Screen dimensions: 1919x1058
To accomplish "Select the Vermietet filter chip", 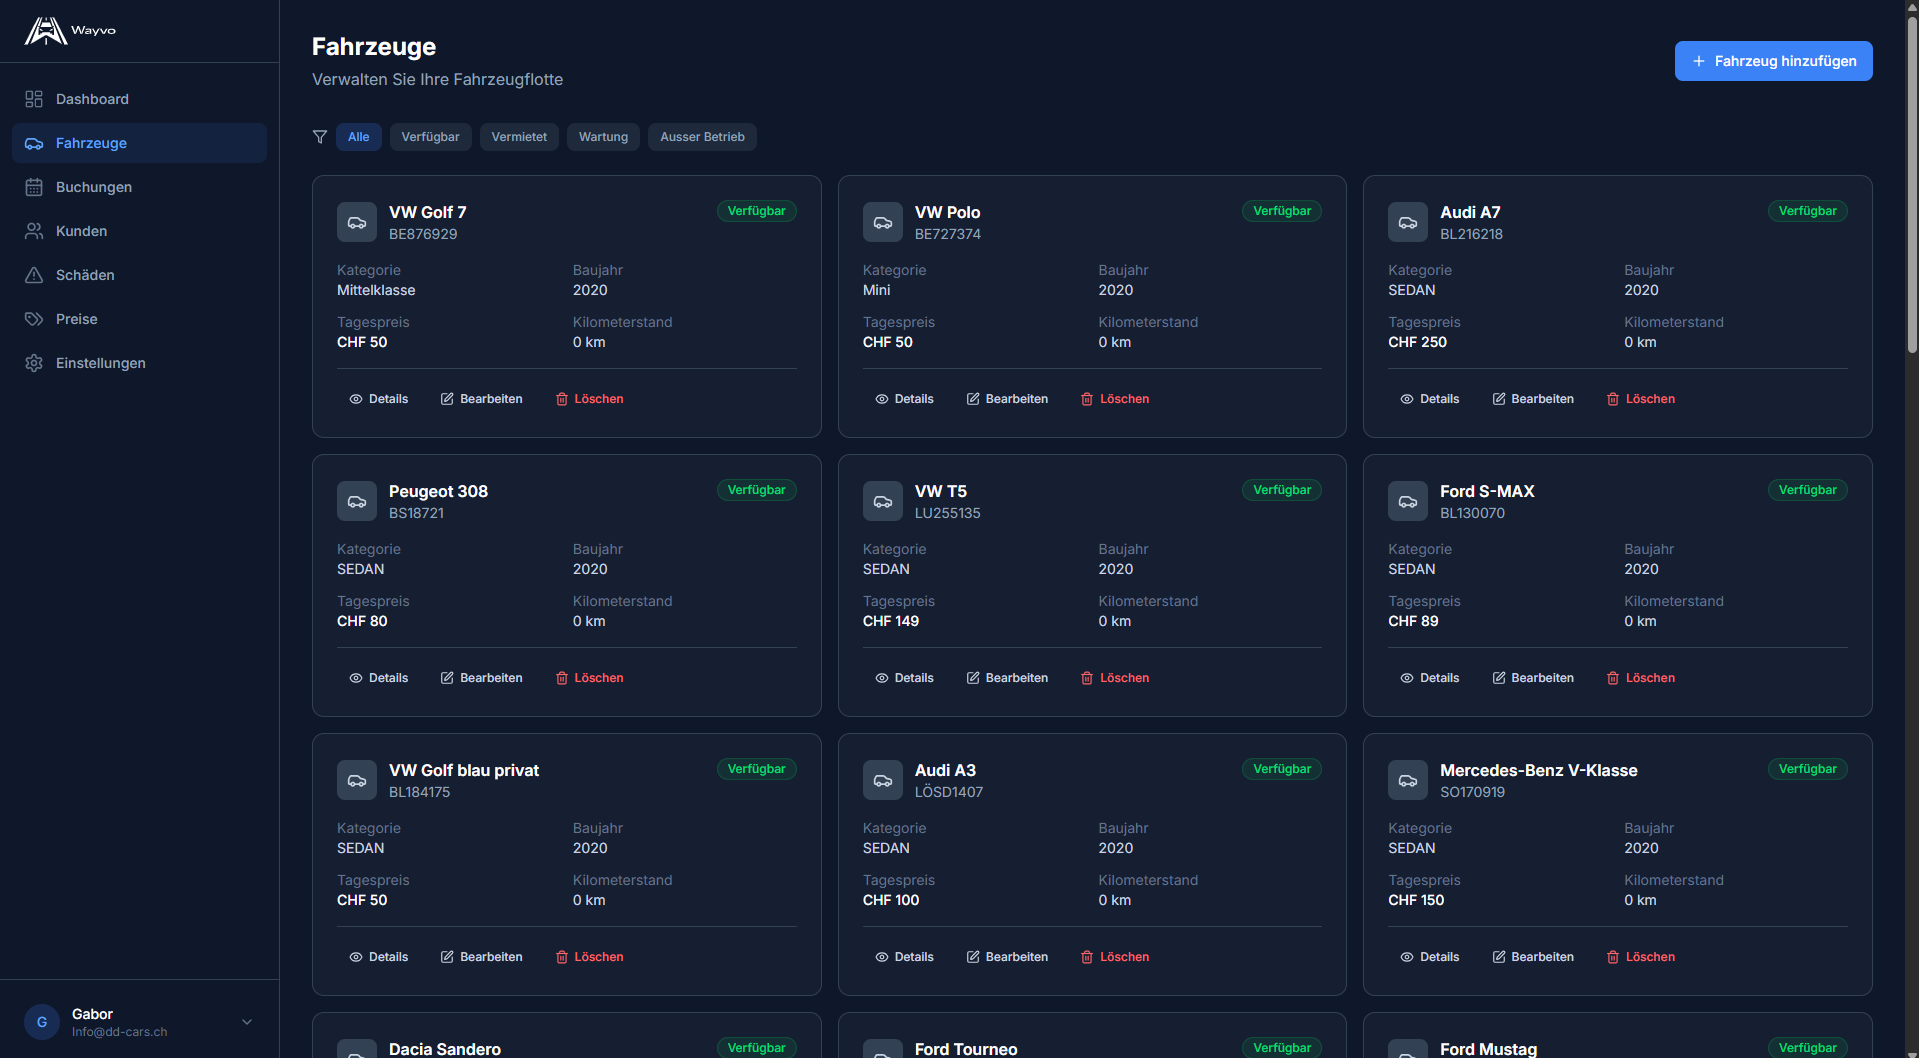I will point(519,137).
